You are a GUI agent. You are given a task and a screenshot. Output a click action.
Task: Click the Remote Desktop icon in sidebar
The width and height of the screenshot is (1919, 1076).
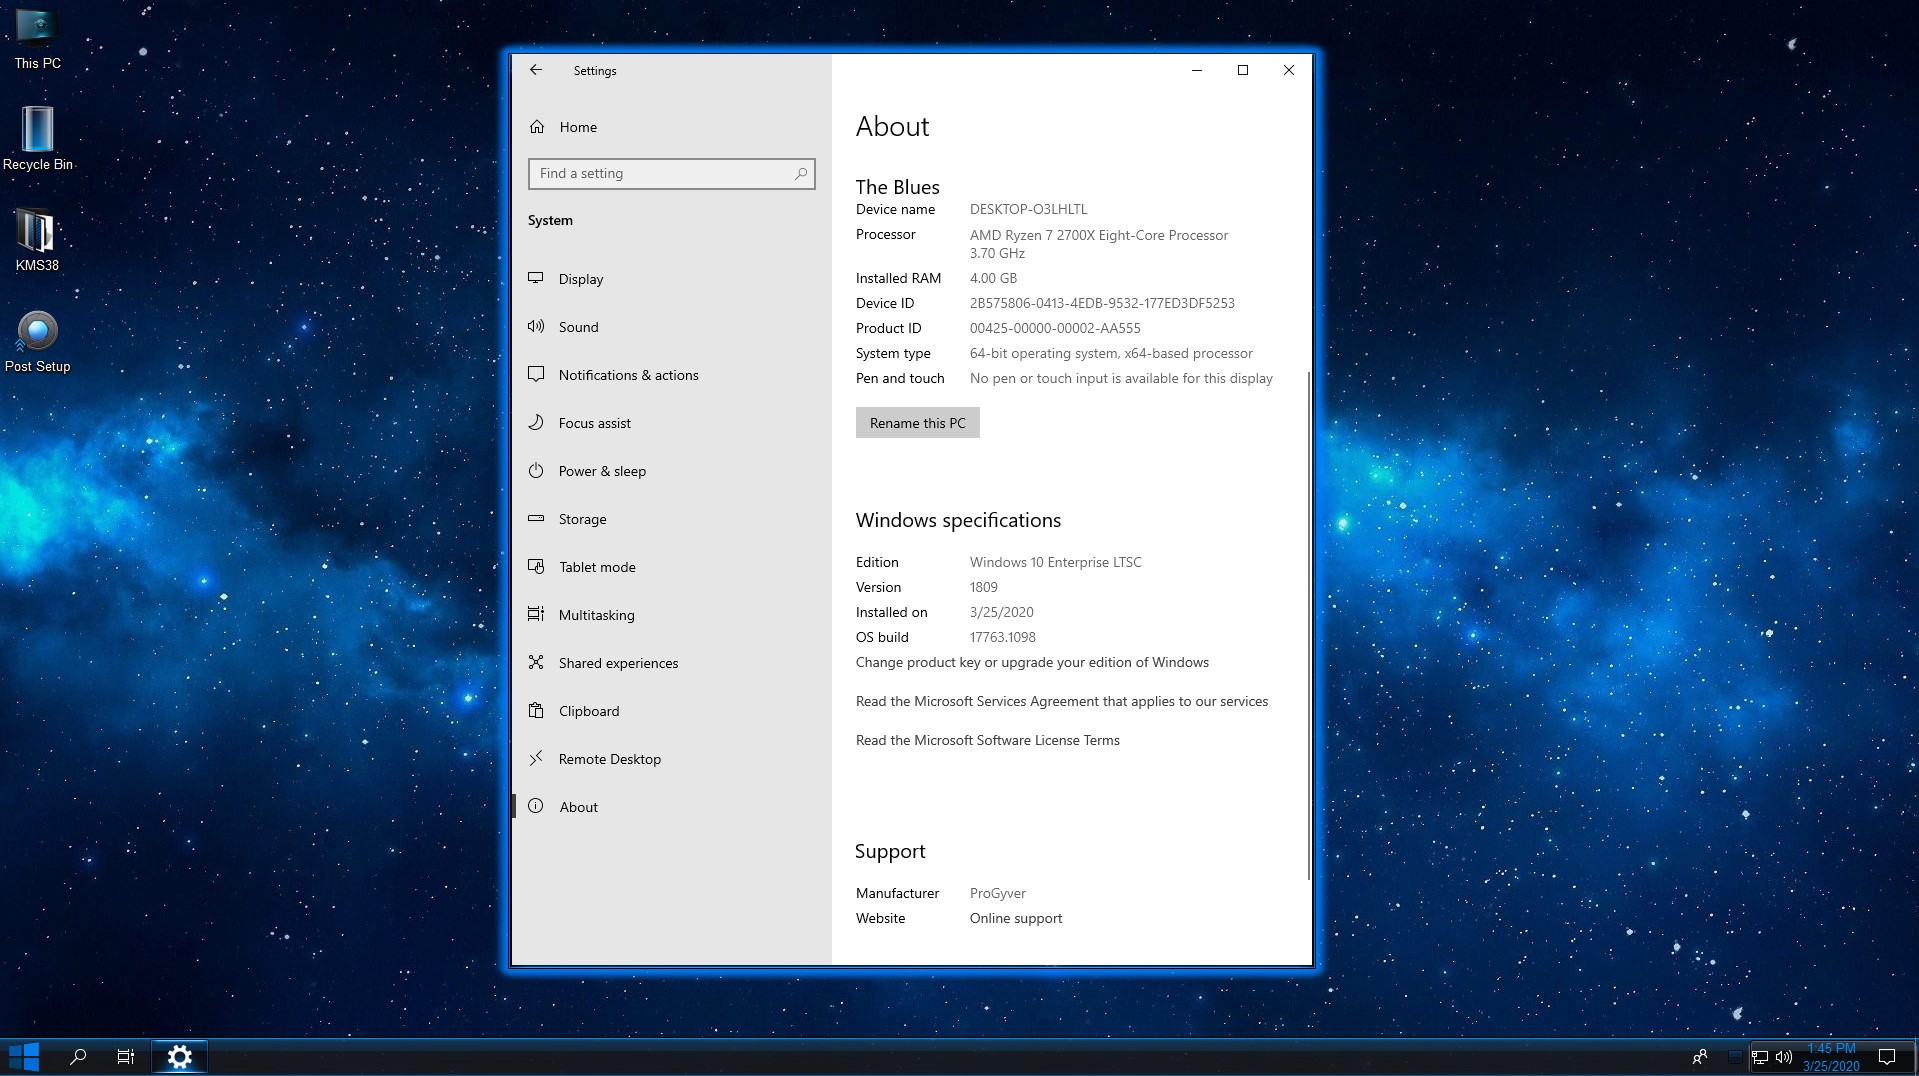tap(536, 758)
